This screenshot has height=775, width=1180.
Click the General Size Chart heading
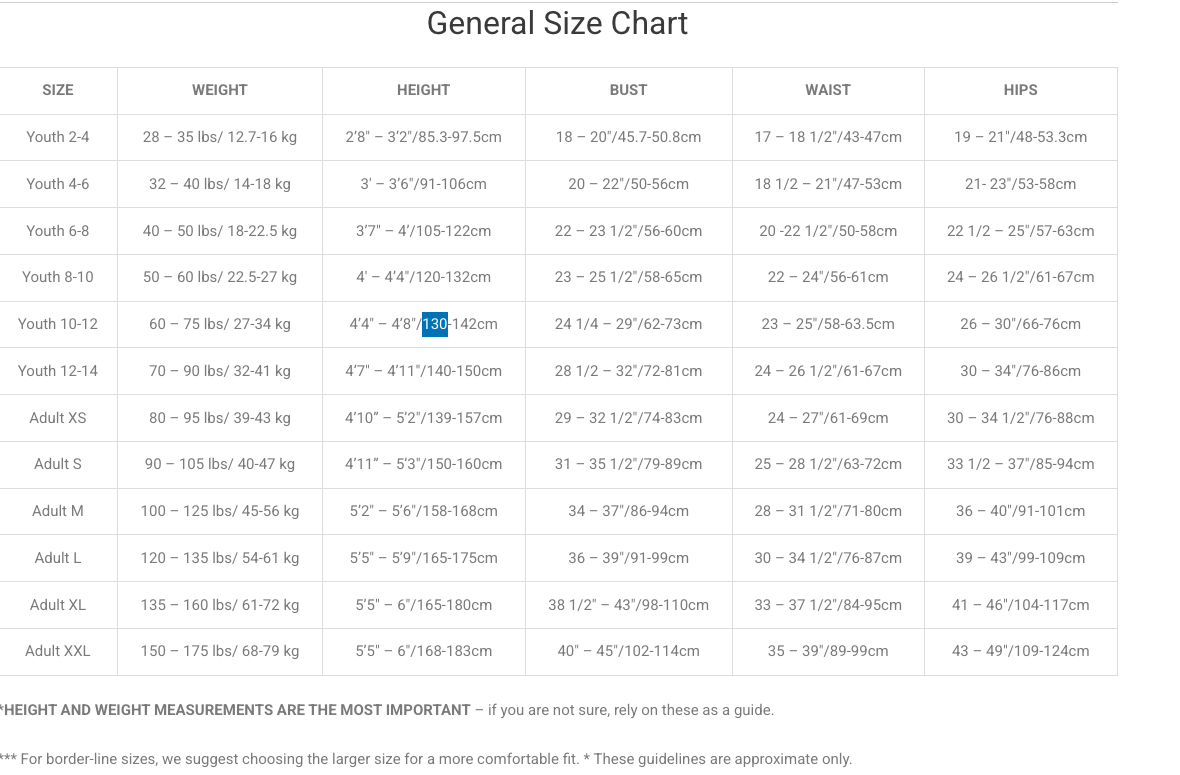(x=557, y=24)
